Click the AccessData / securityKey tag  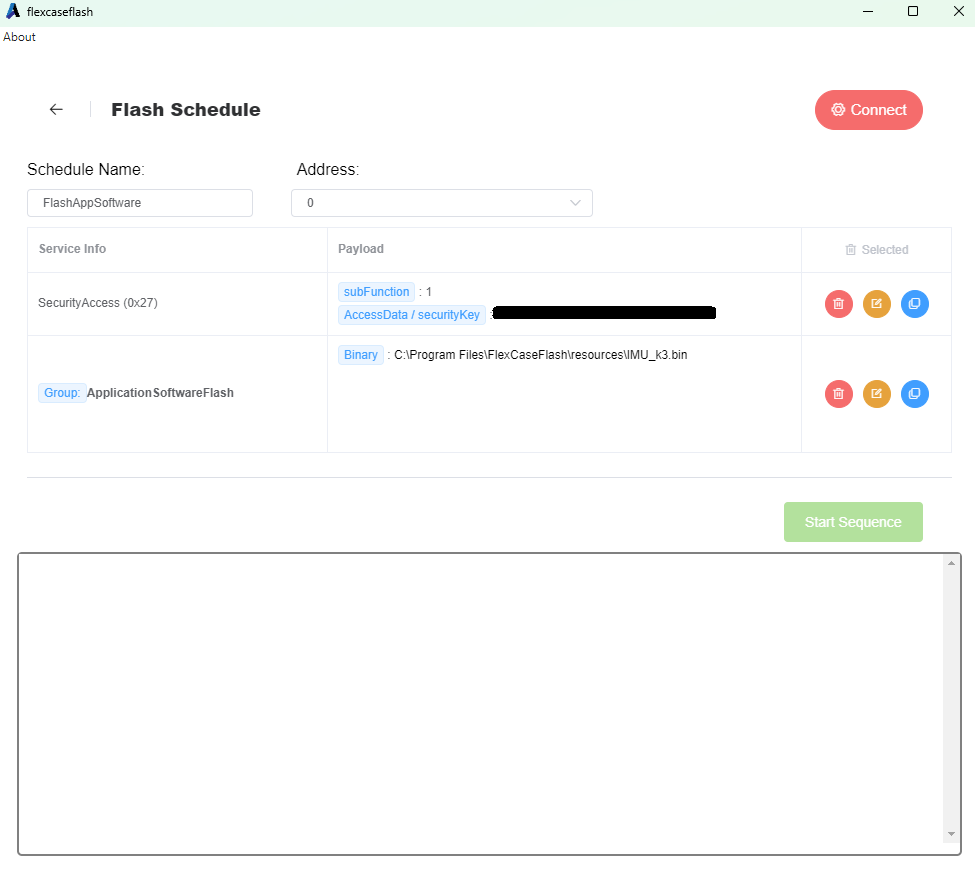coord(411,315)
